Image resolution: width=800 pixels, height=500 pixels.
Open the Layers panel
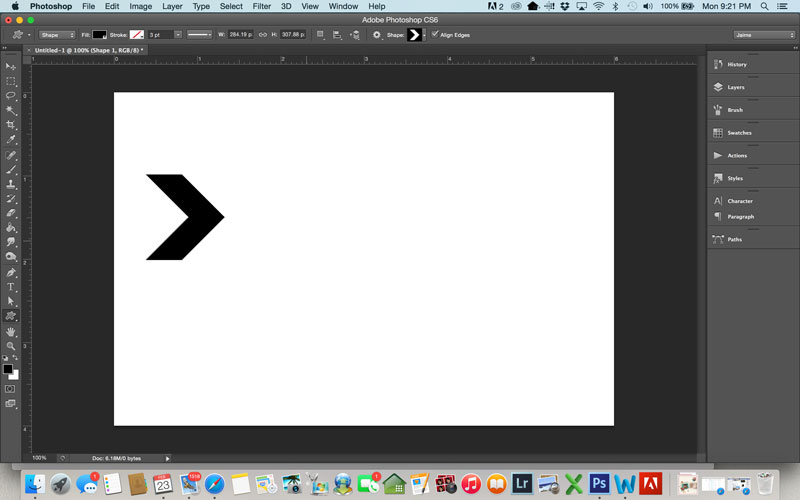pos(735,87)
